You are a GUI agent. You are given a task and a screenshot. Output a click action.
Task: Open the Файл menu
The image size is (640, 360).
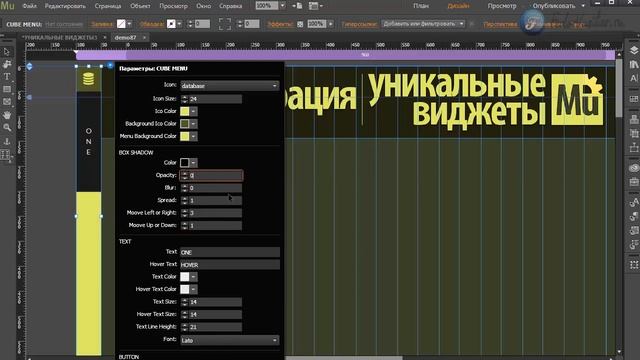pyautogui.click(x=29, y=6)
